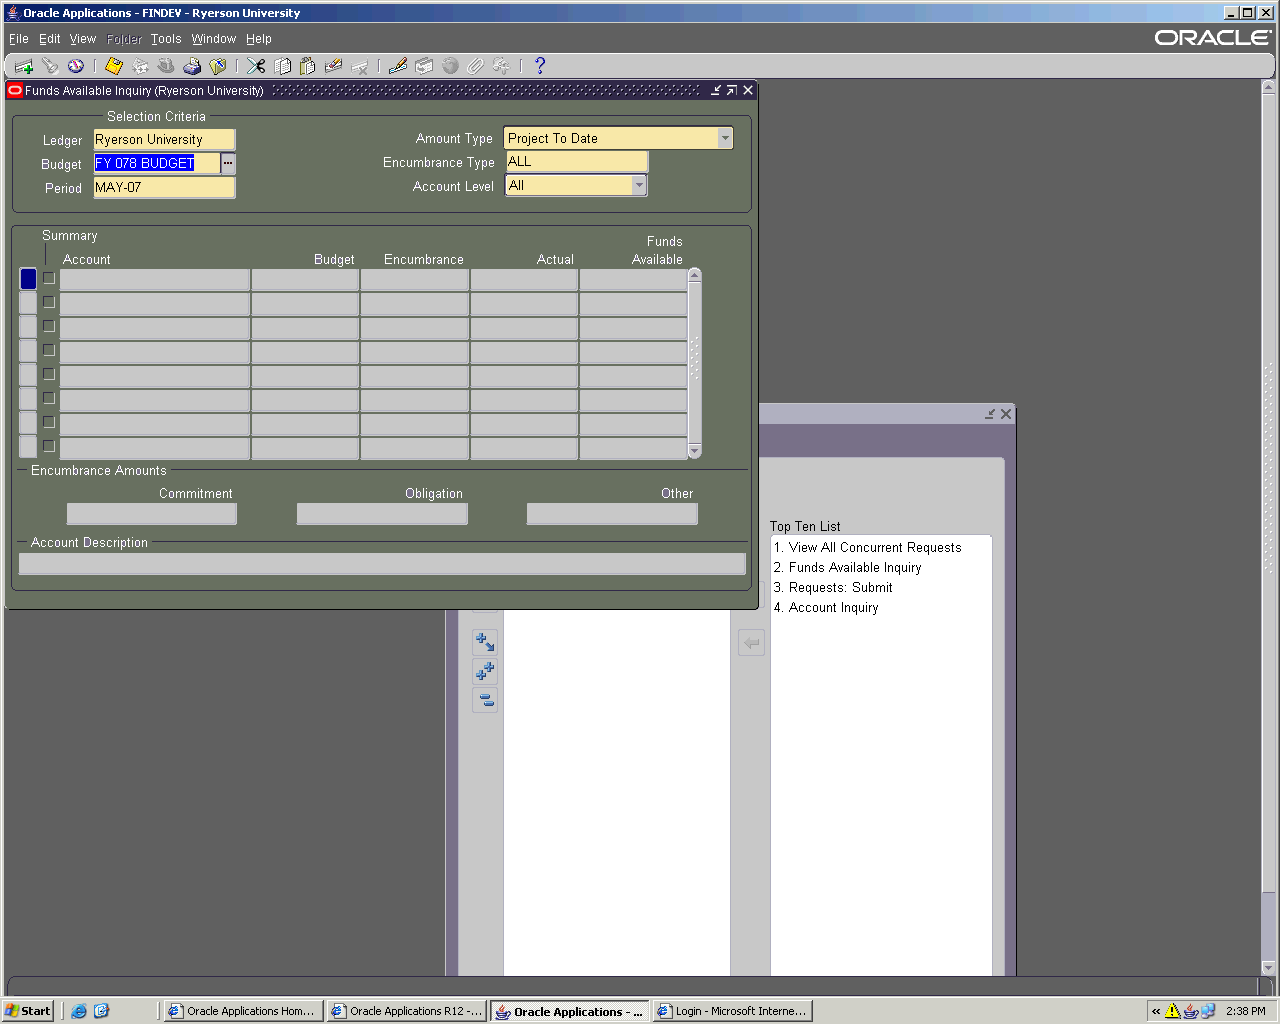Click the Period input field
Image resolution: width=1280 pixels, height=1024 pixels.
164,188
